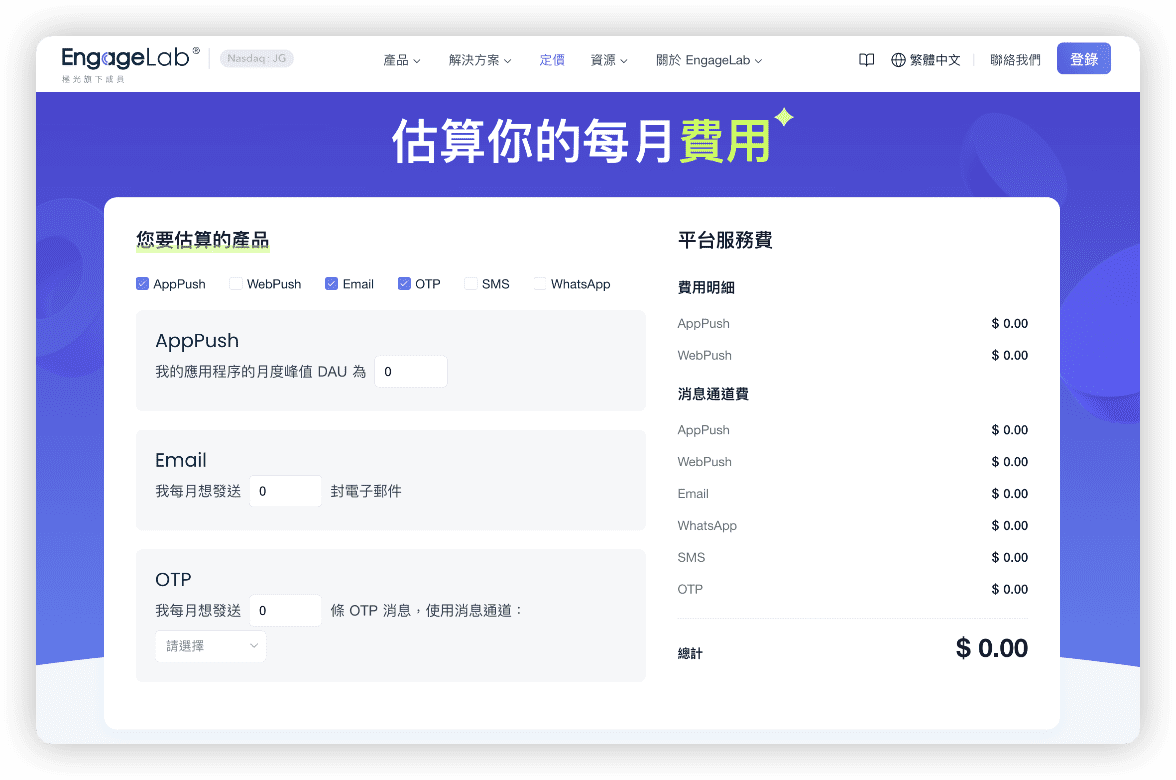Uncheck the OTP checkbox
The image size is (1176, 780).
[x=404, y=284]
